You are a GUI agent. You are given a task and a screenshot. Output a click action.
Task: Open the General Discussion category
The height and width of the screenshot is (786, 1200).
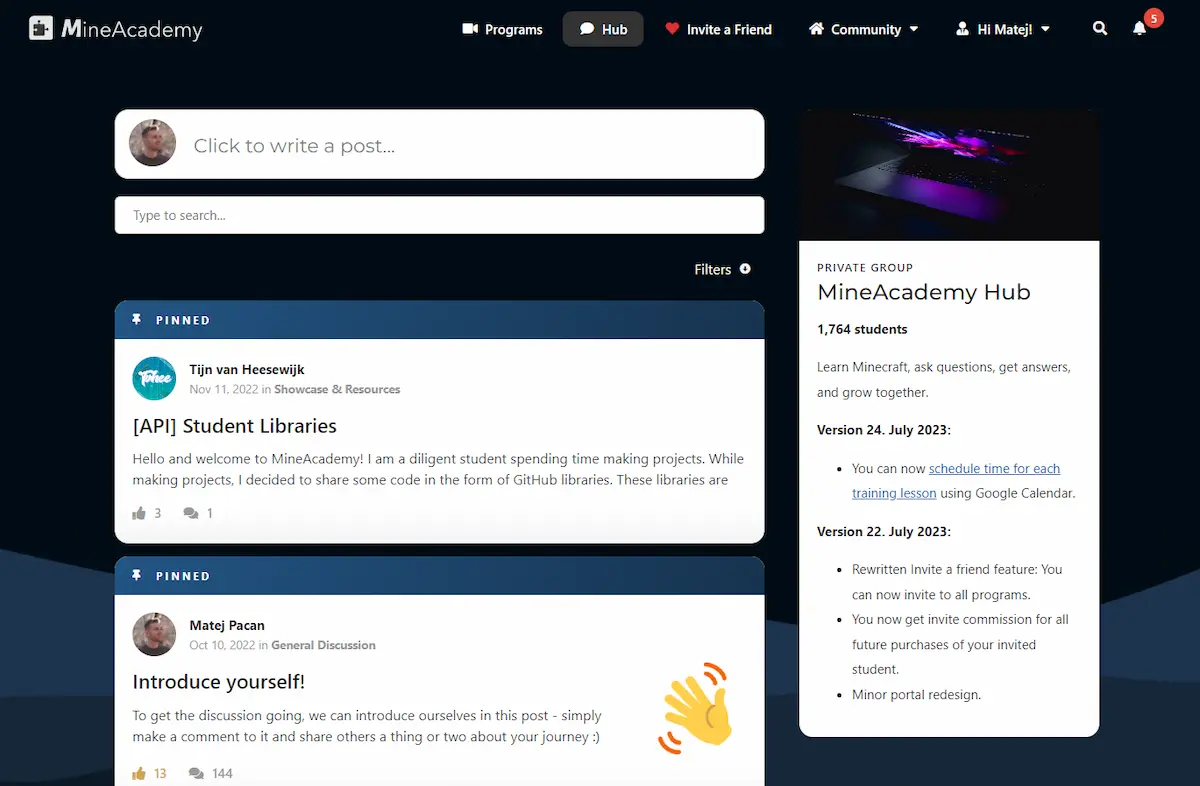pos(323,645)
